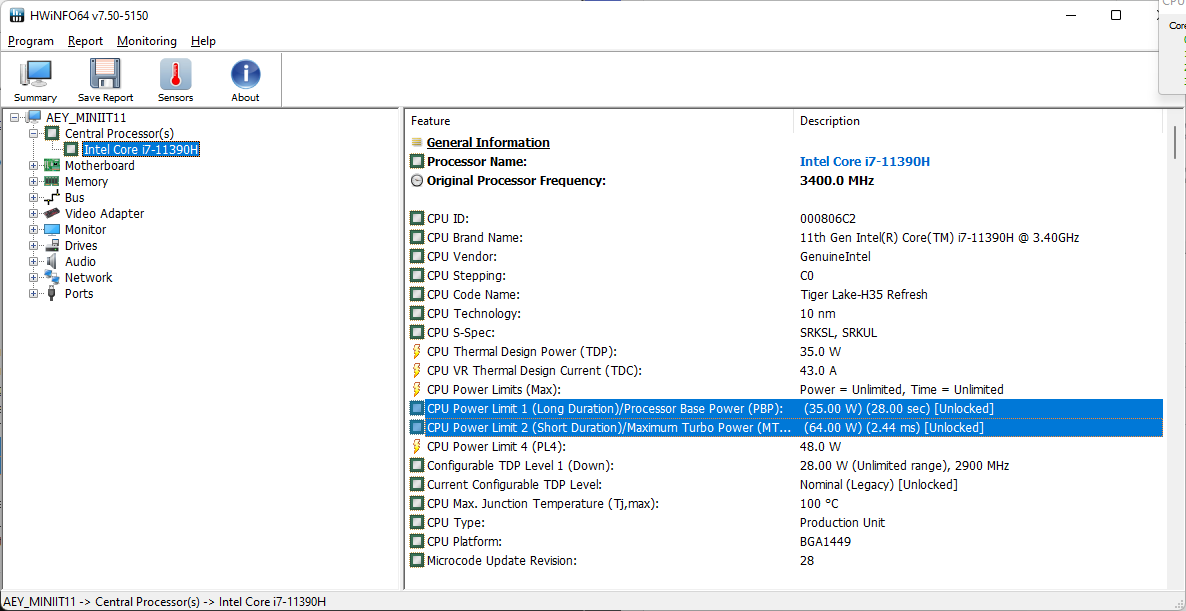Click the Network tree icon
The width and height of the screenshot is (1186, 611).
(53, 277)
